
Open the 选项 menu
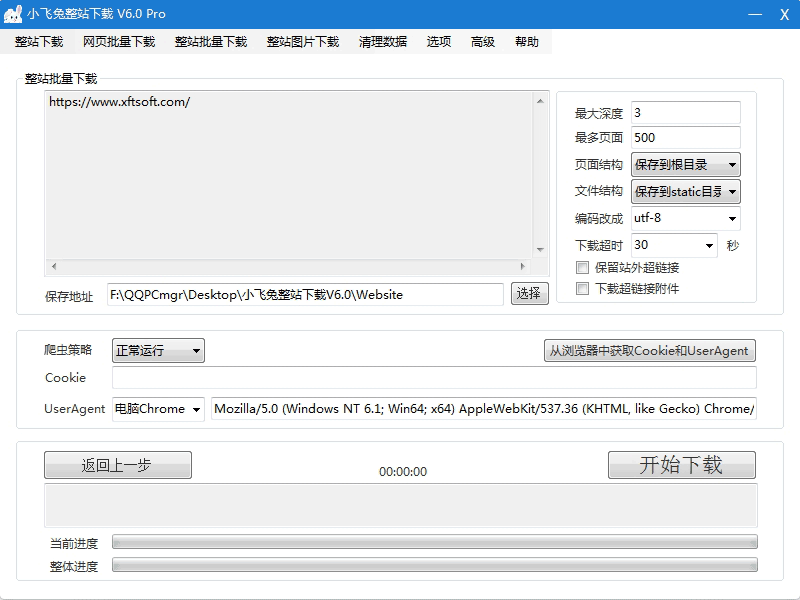(438, 42)
